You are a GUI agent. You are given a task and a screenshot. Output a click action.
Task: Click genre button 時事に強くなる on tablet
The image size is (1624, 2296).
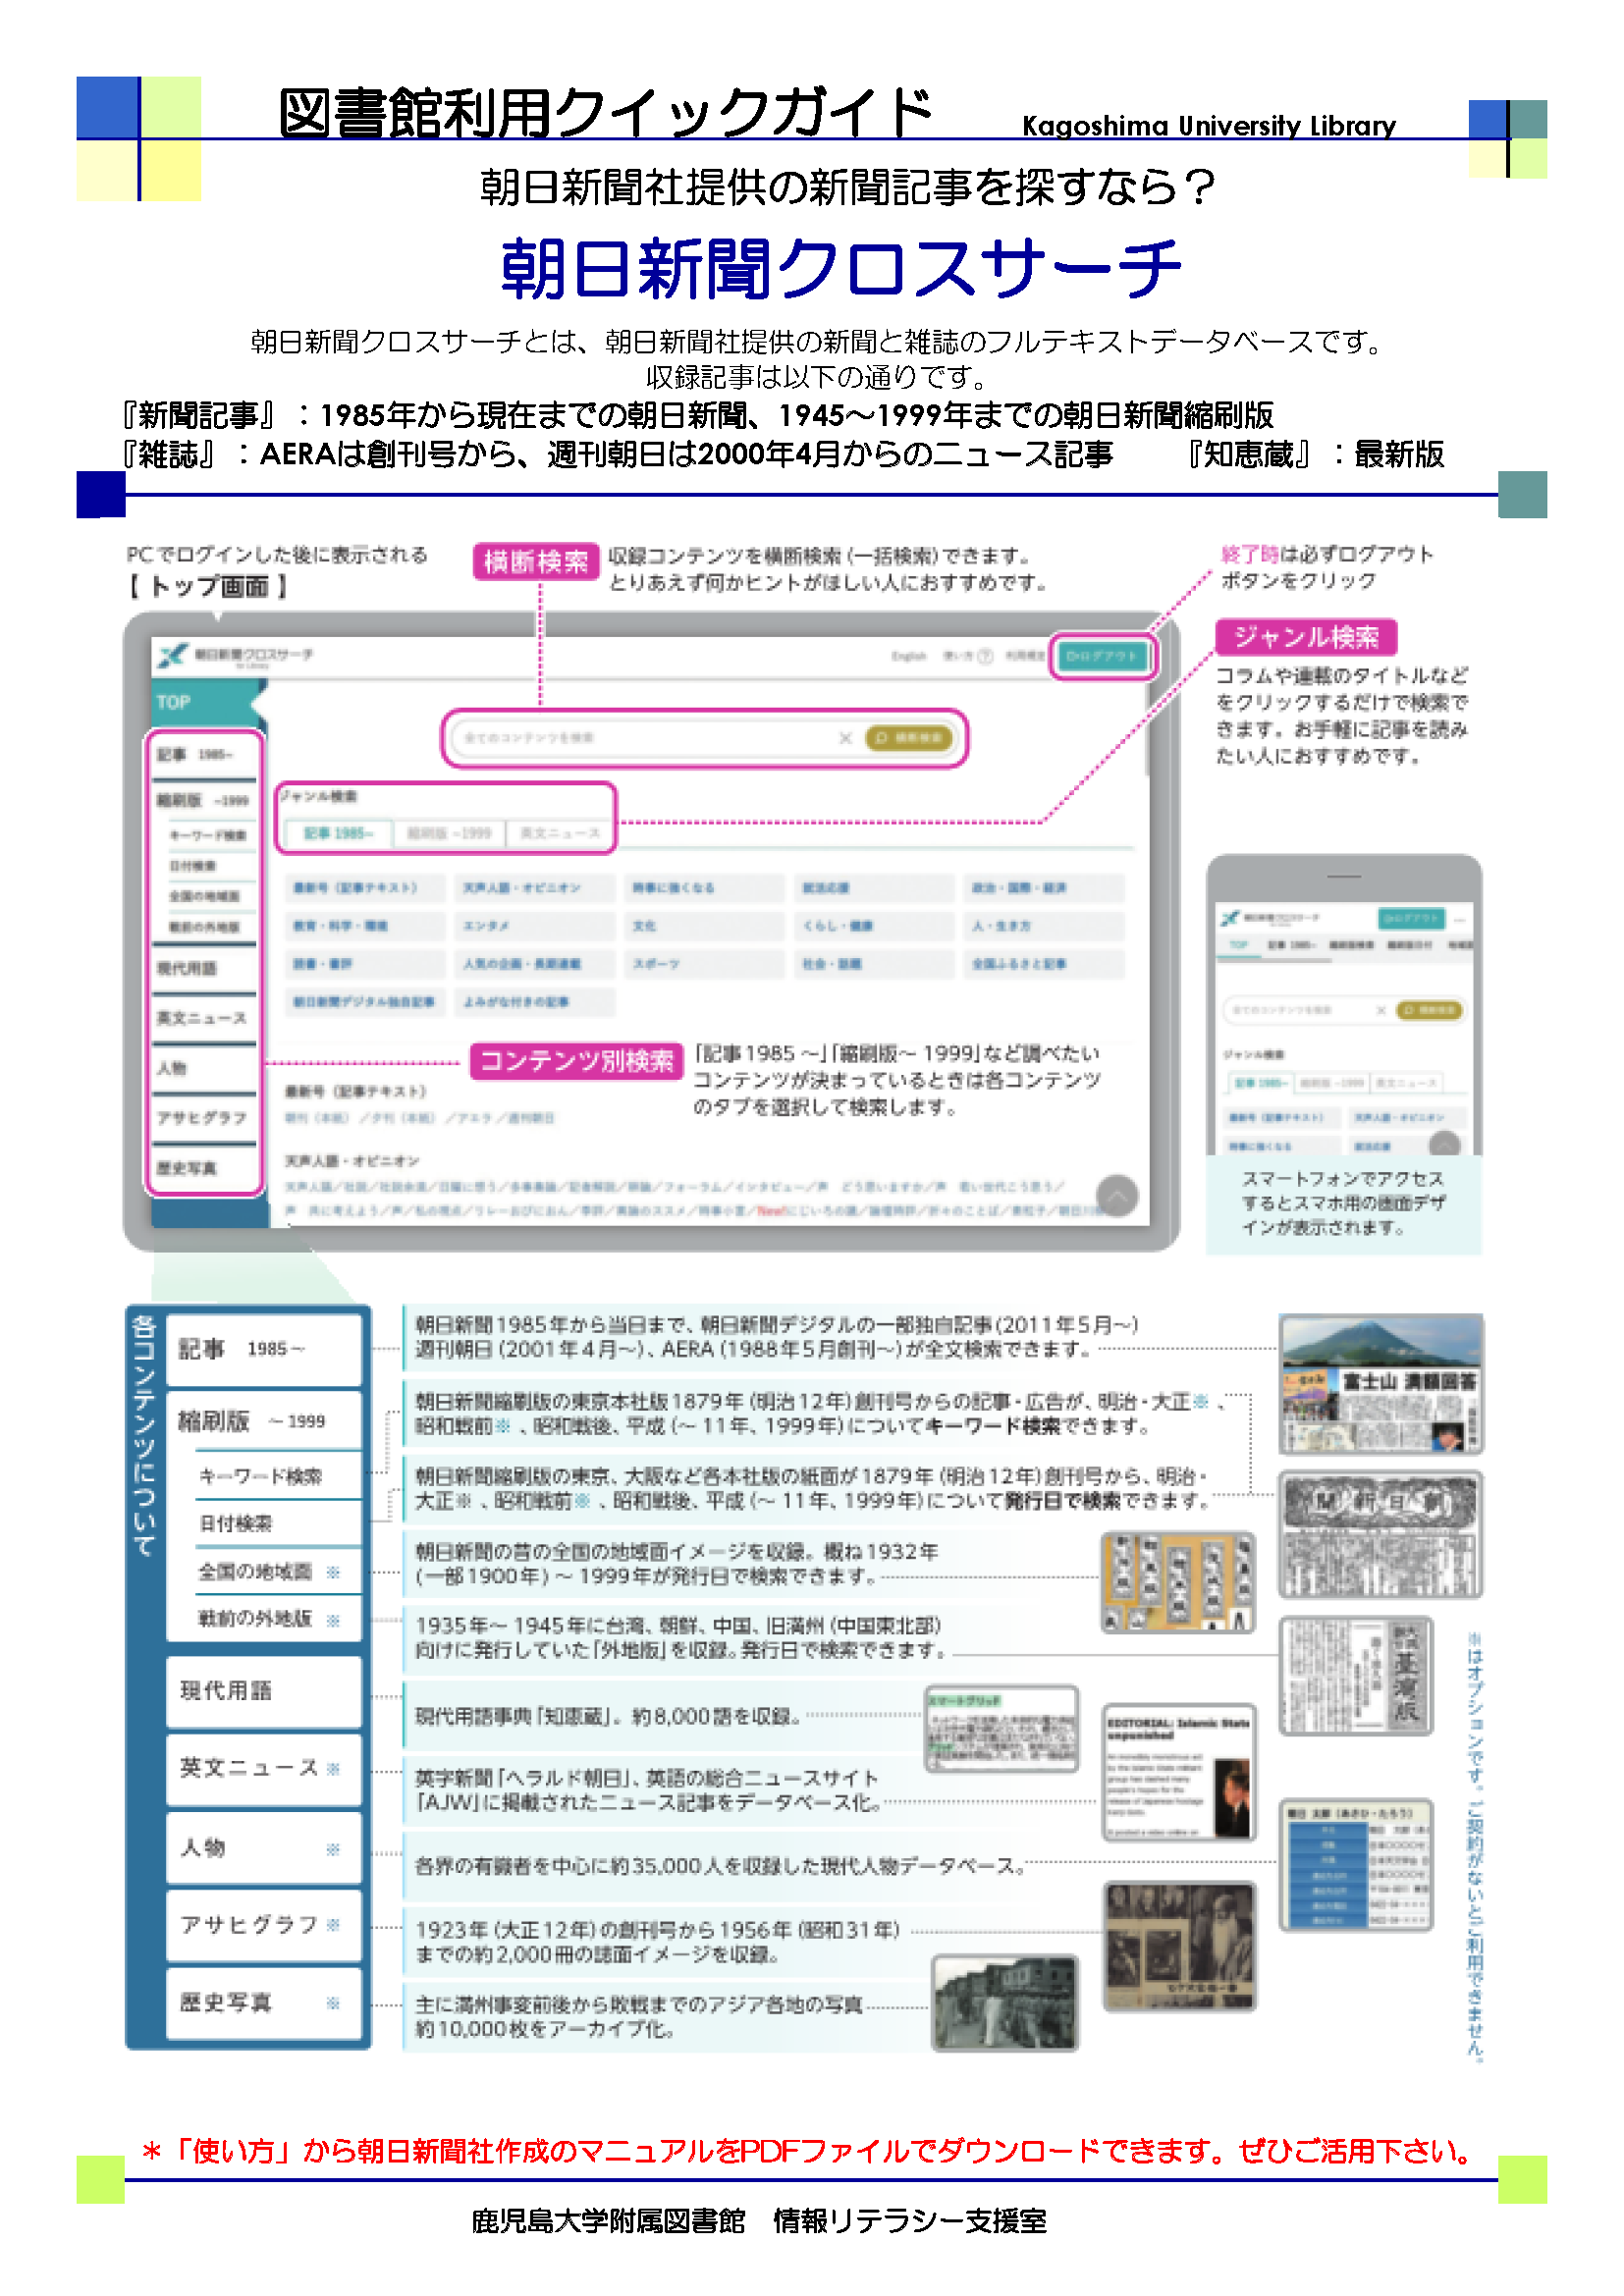click(x=705, y=888)
